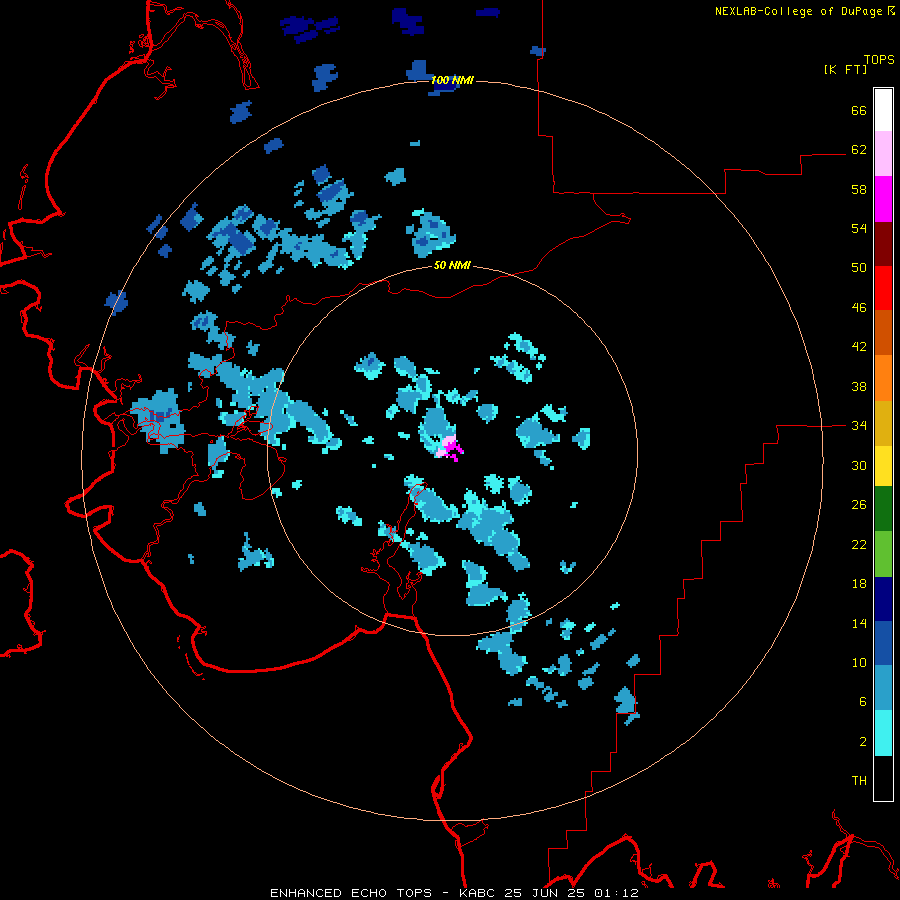Click the 30 legend value
Viewport: 900px width, 900px height.
click(x=859, y=465)
